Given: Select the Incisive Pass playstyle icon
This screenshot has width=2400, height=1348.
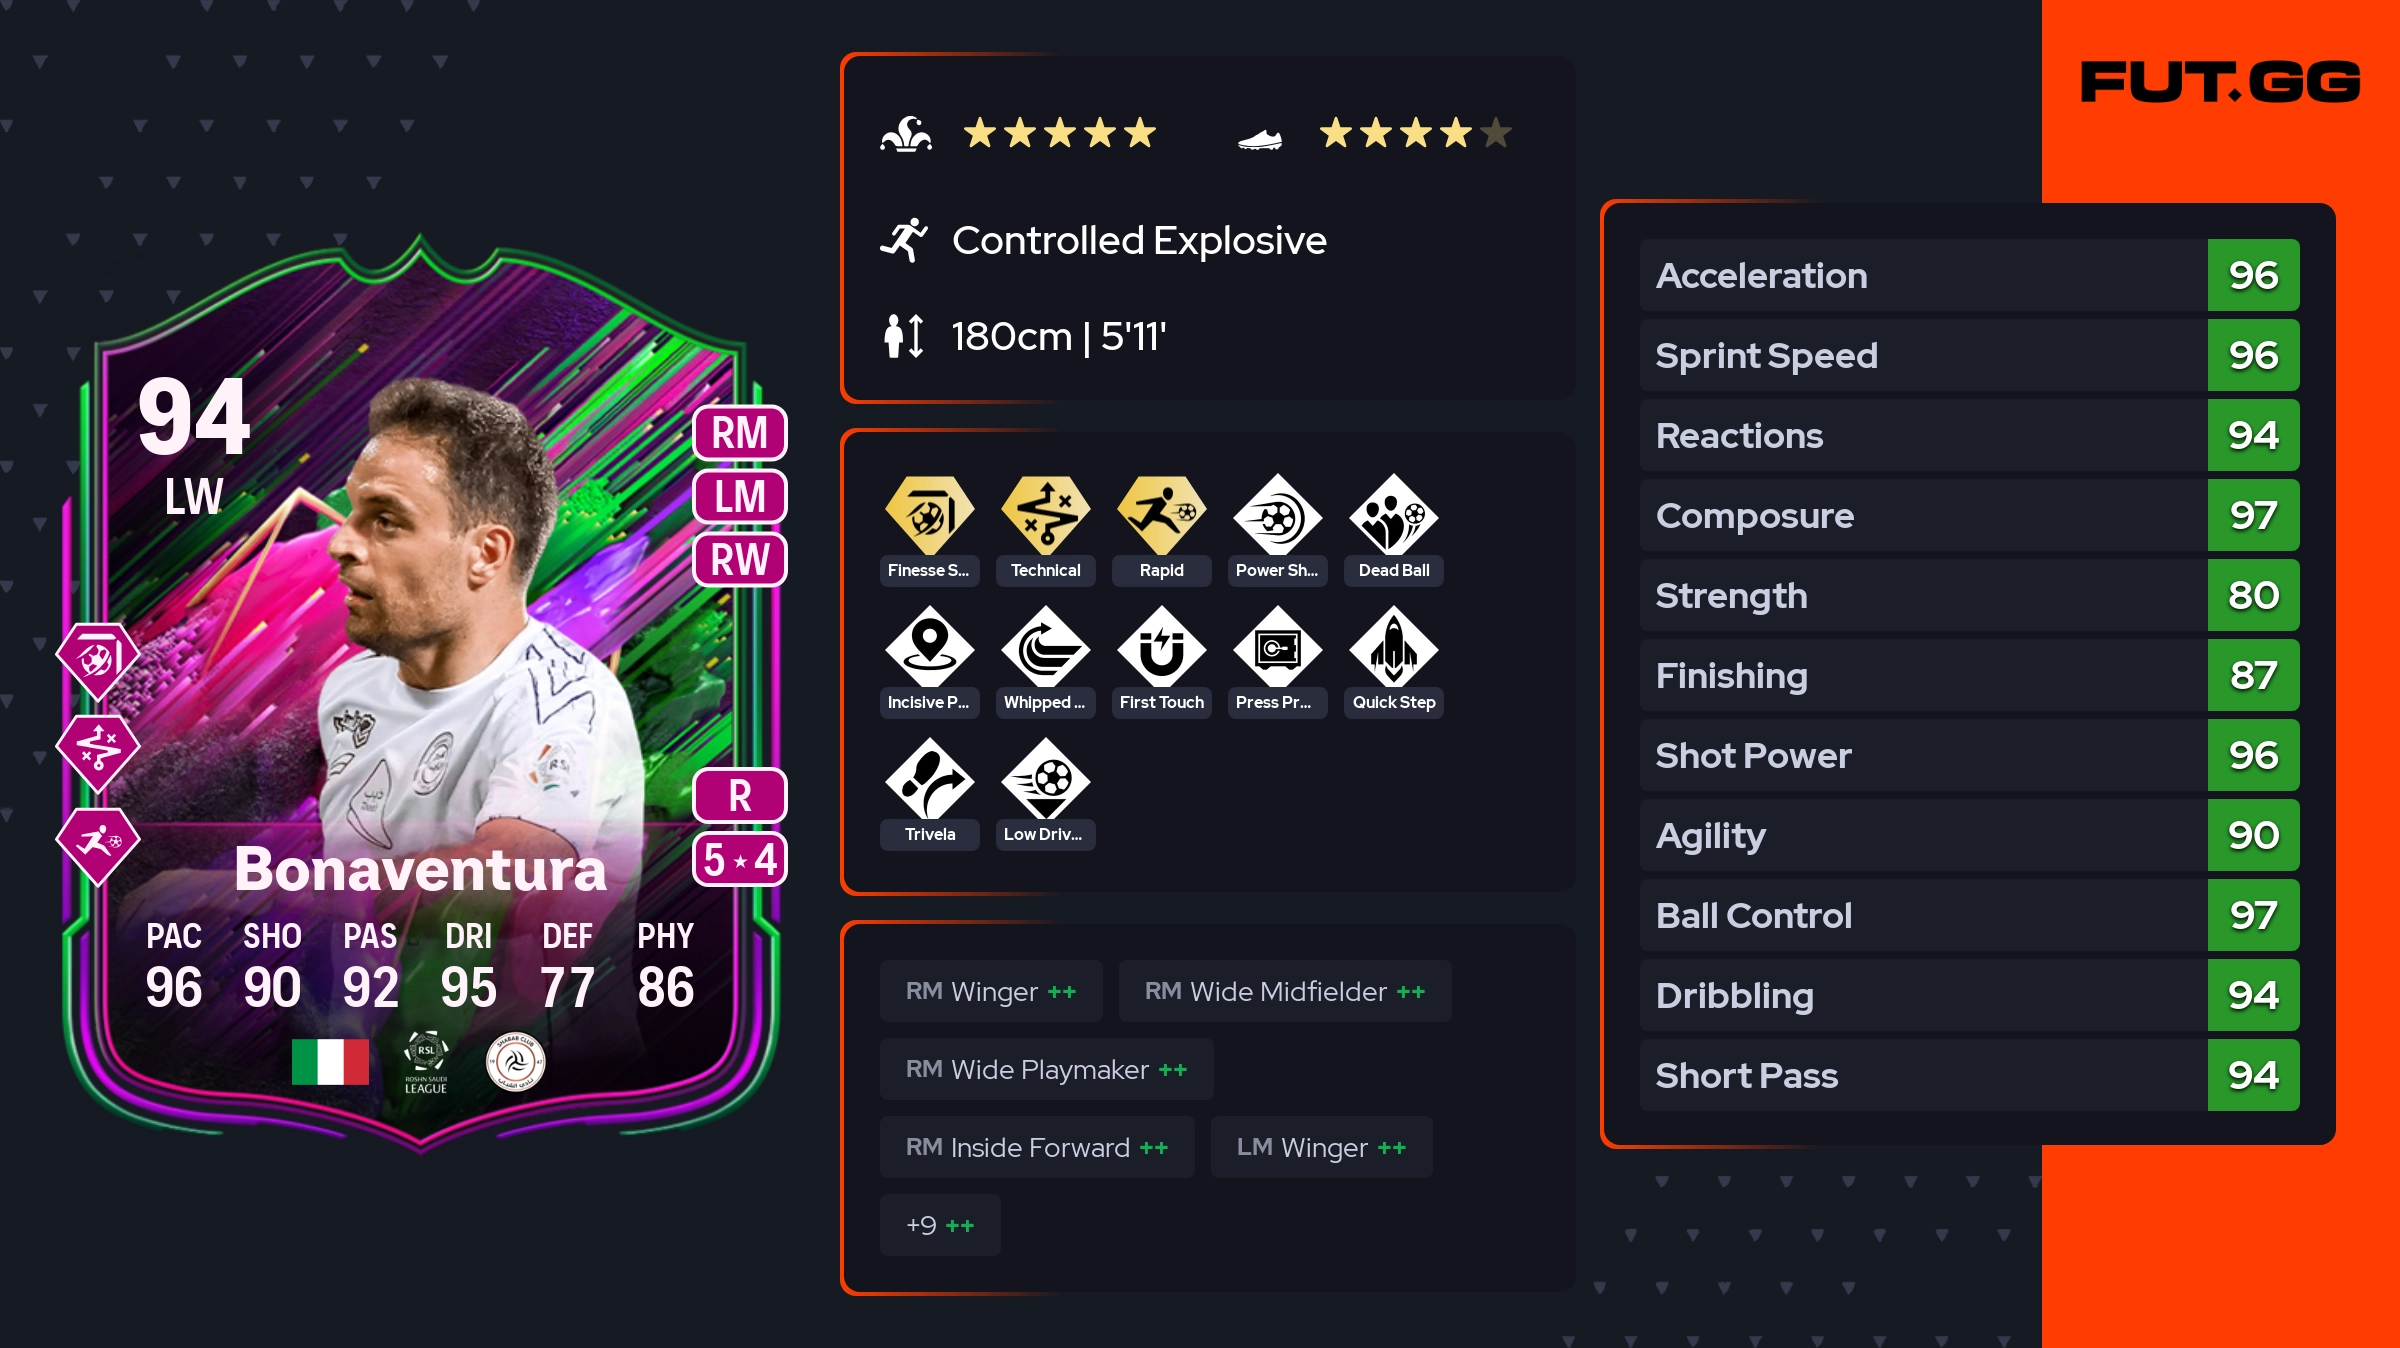Looking at the screenshot, I should pyautogui.click(x=929, y=648).
